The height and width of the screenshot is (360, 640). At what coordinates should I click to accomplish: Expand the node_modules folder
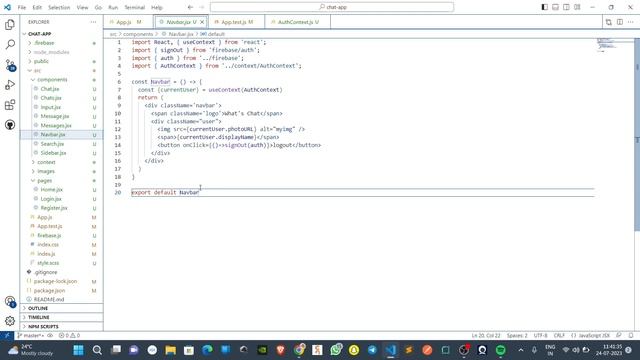(61, 52)
